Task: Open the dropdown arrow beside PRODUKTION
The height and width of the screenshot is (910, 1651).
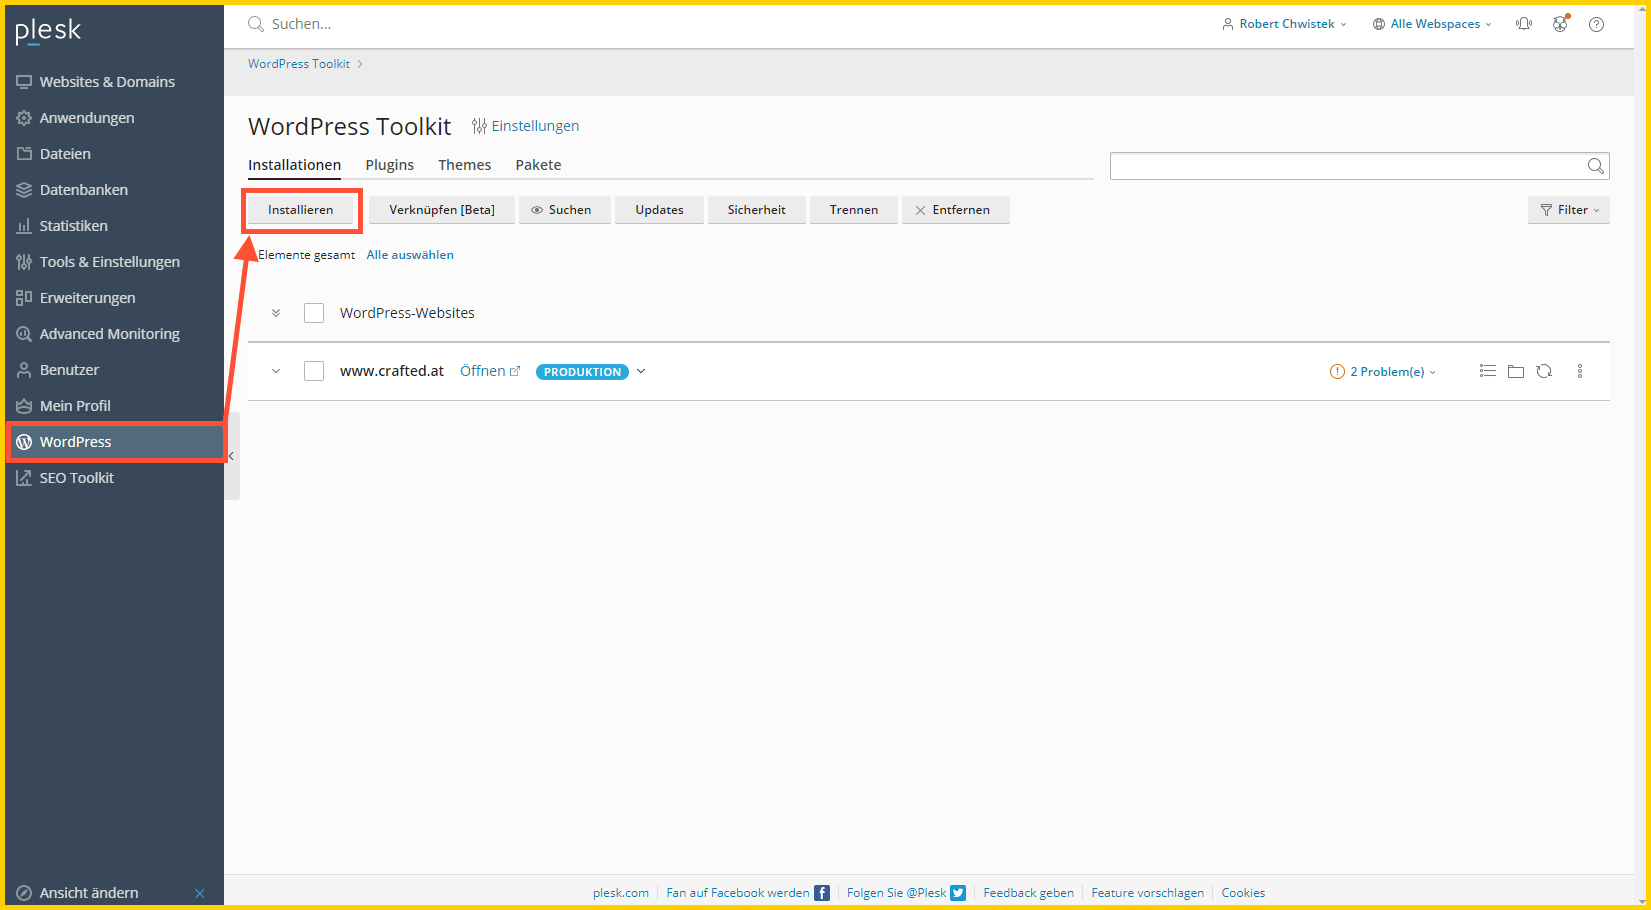Action: [641, 371]
